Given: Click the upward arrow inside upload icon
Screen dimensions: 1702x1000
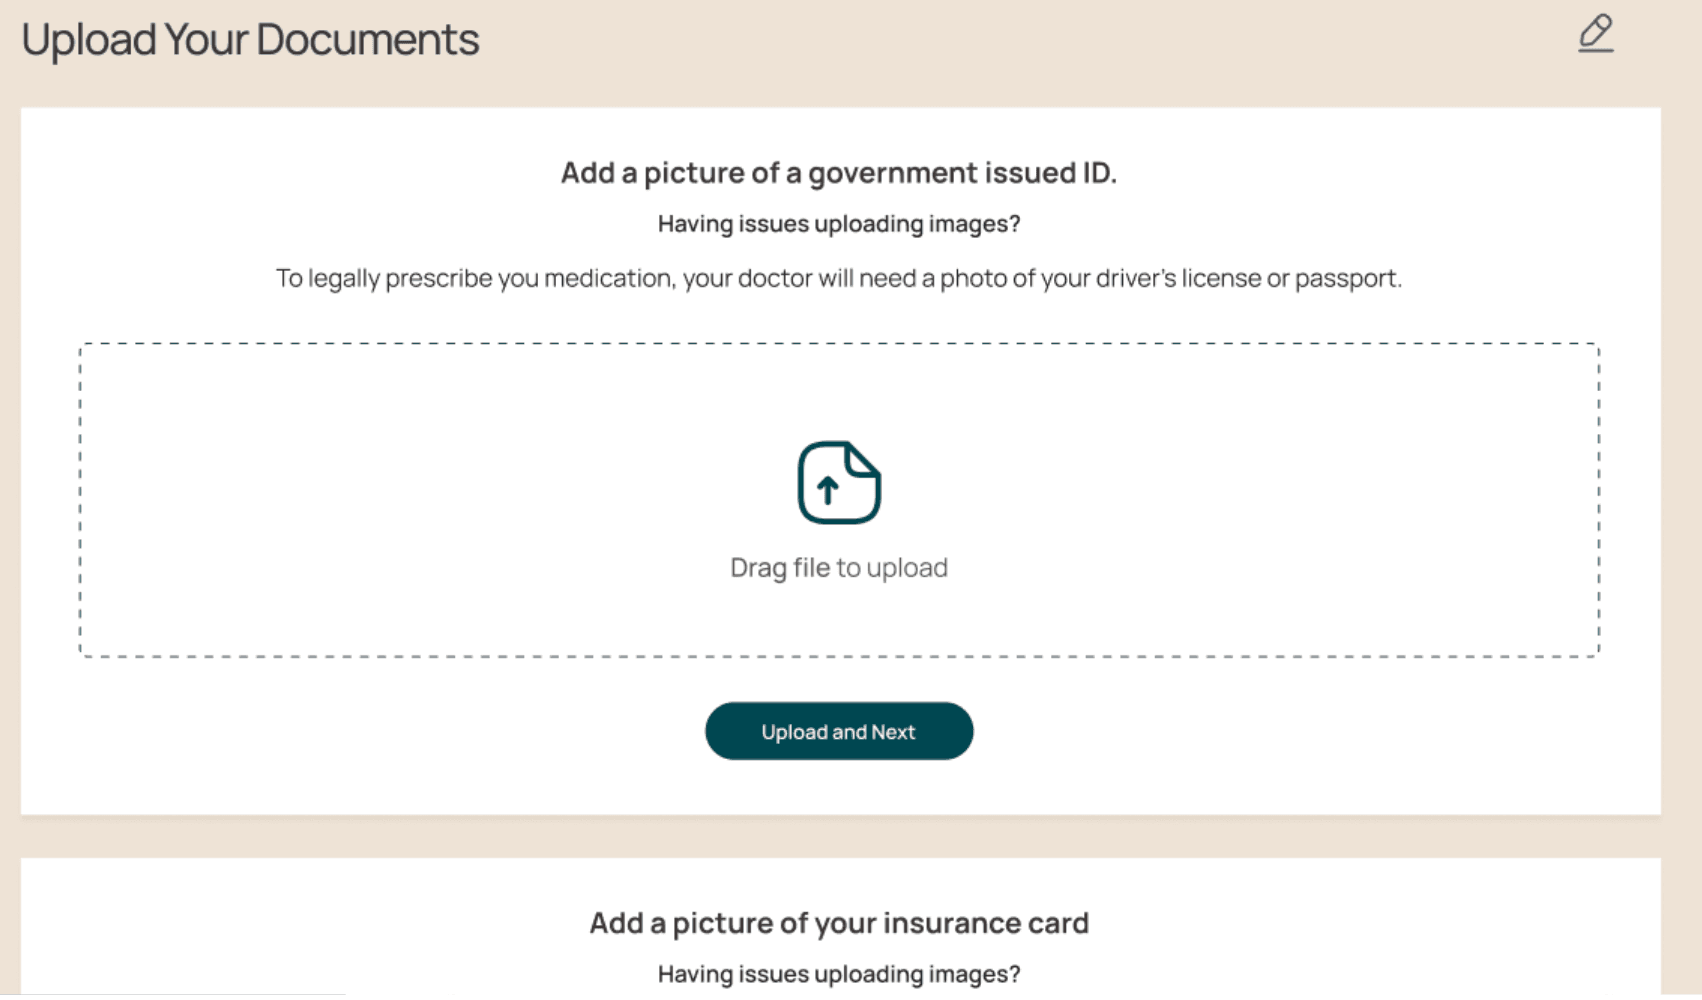Looking at the screenshot, I should [x=827, y=490].
